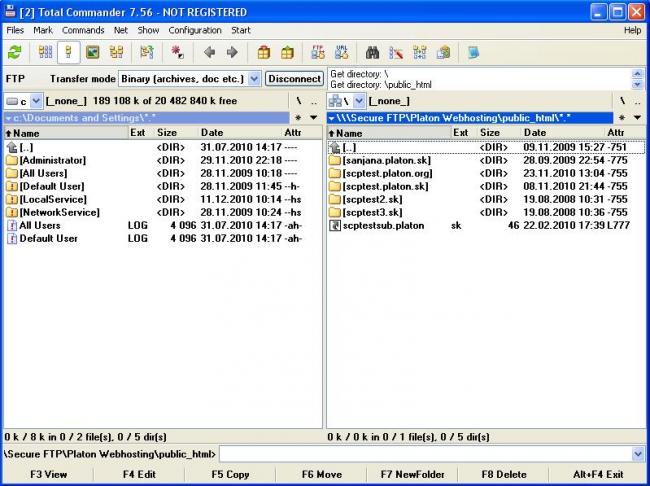Screen dimensions: 650x486
Task: Click the left panel parent directory dots button
Action: [x=314, y=101]
